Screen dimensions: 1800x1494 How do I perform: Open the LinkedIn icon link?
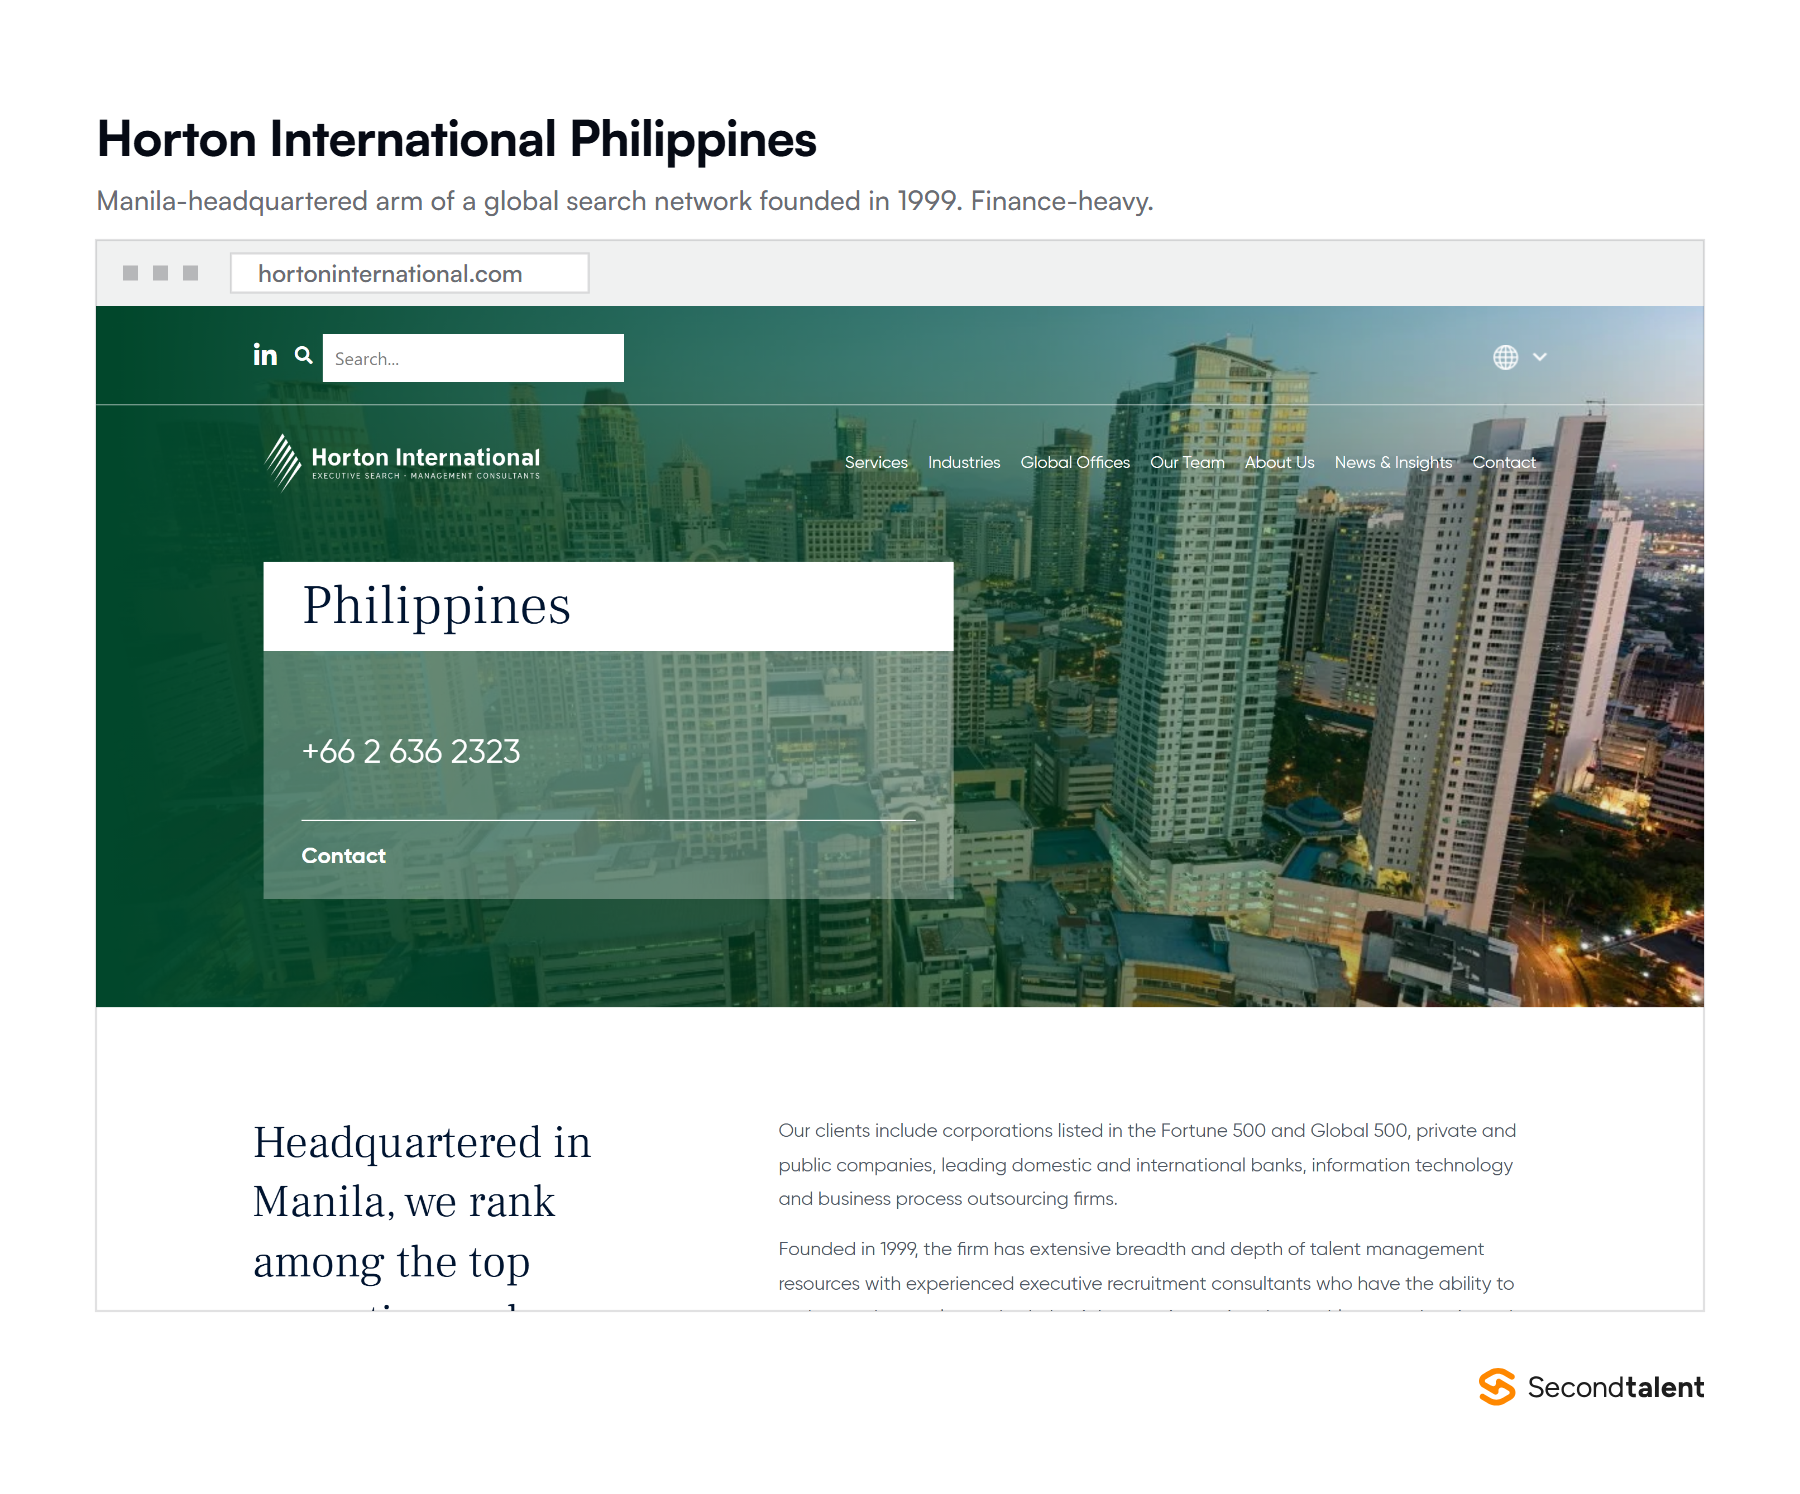(x=265, y=355)
